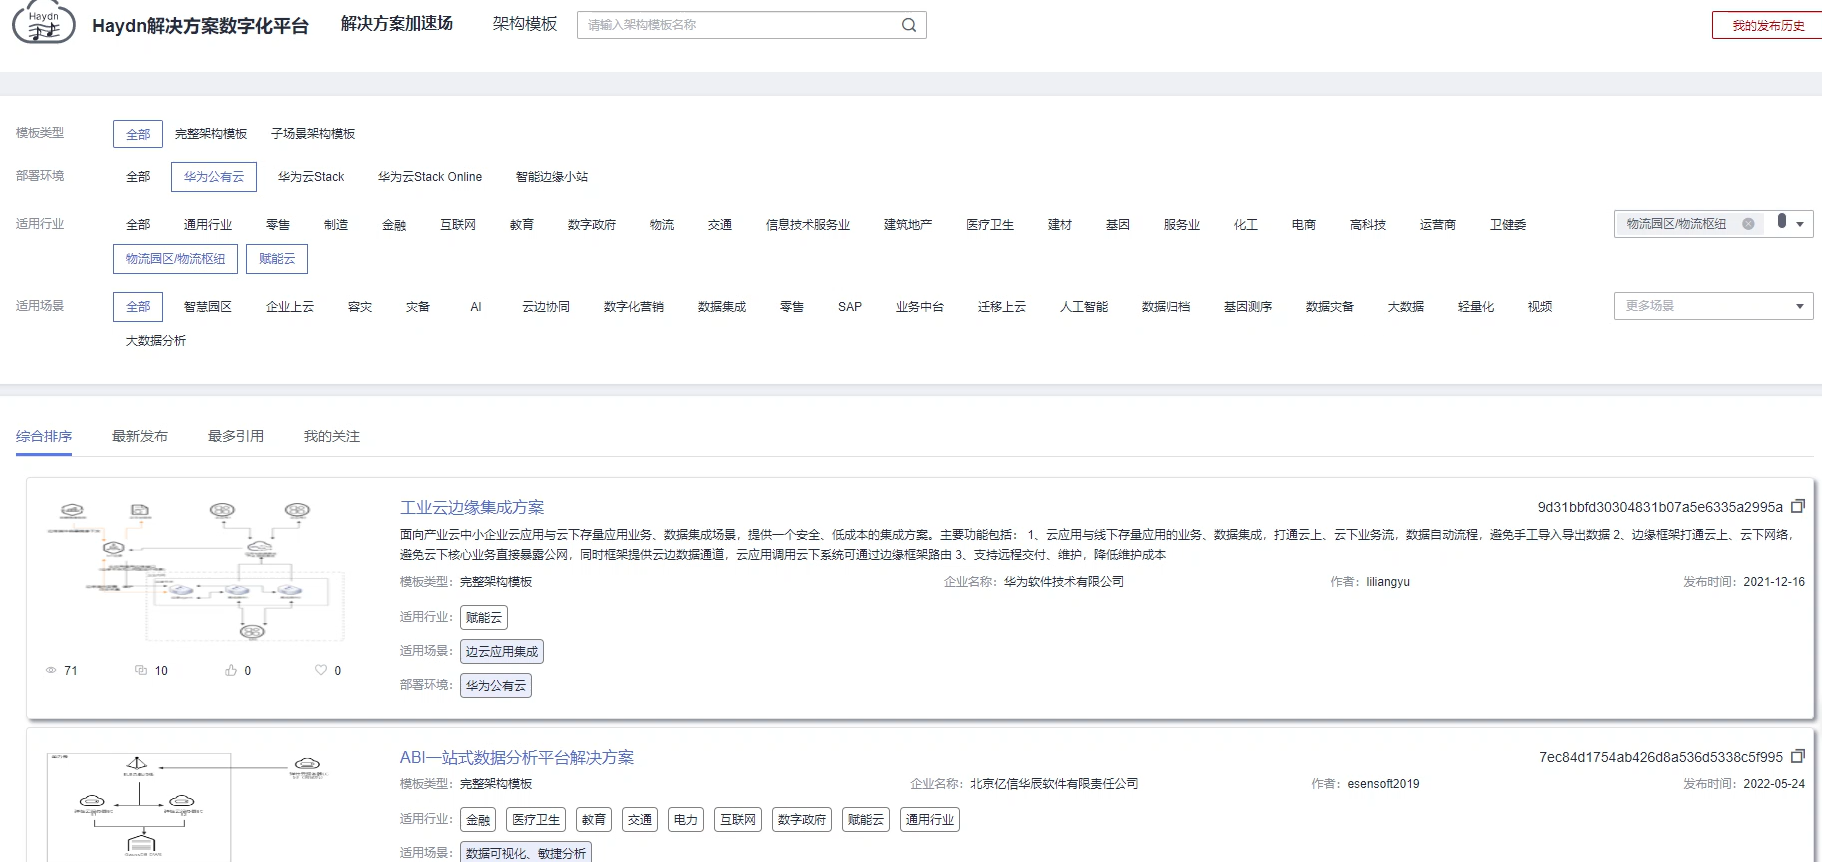This screenshot has height=862, width=1822.
Task: Click company name 华为软件技术有限公司
Action: coord(1064,582)
